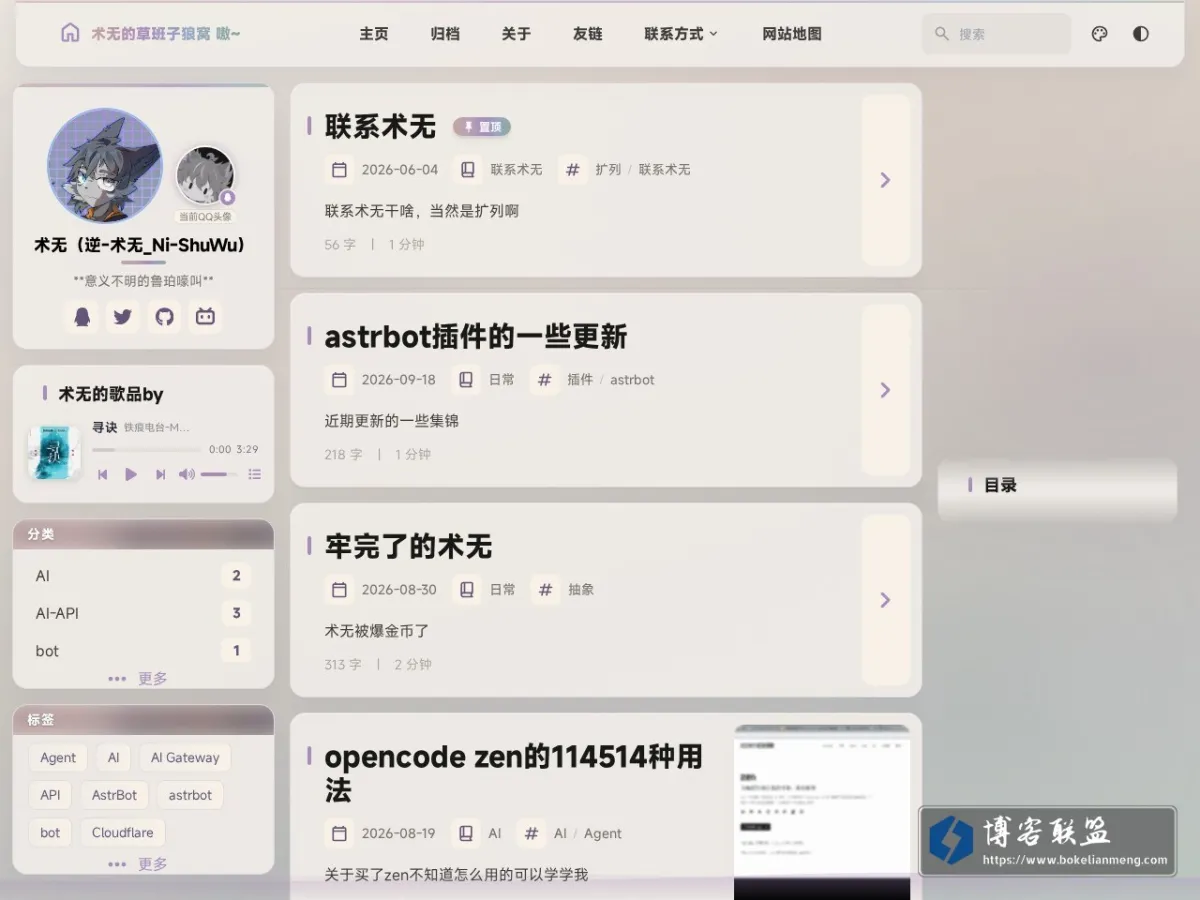Select the bot category with count 1
The image size is (1200, 900).
[143, 651]
